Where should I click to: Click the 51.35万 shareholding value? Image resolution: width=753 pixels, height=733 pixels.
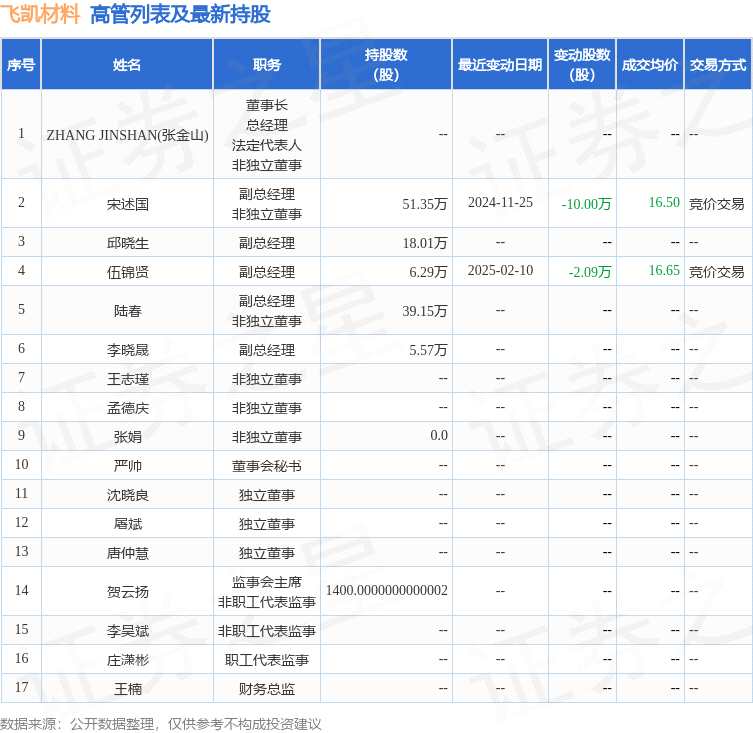[425, 204]
